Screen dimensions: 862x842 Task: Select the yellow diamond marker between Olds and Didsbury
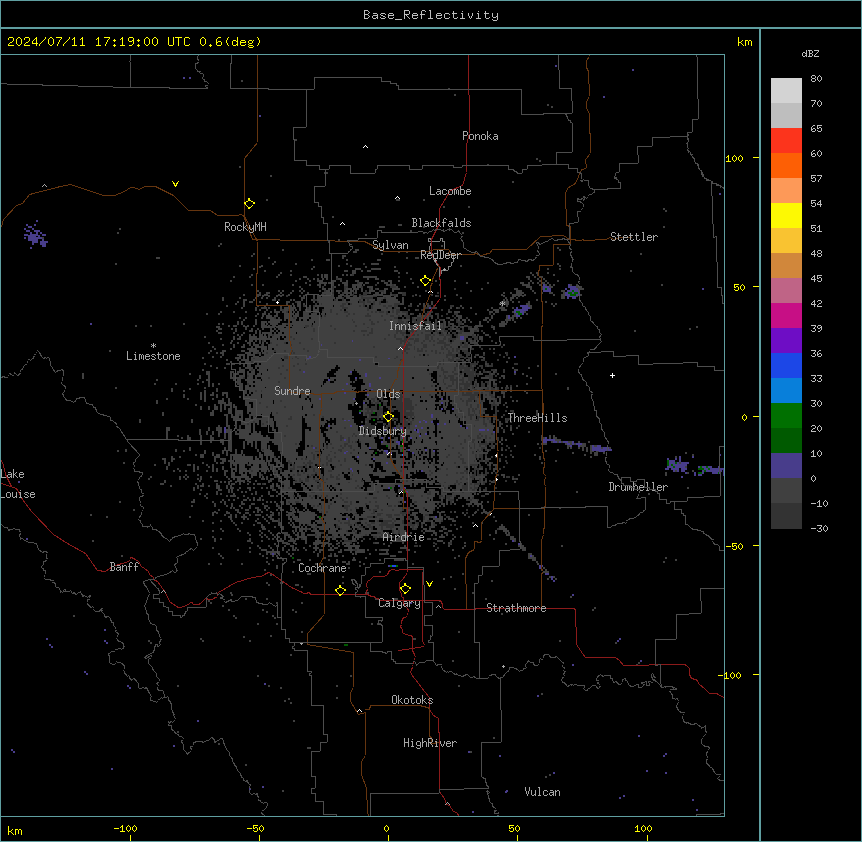click(x=388, y=417)
